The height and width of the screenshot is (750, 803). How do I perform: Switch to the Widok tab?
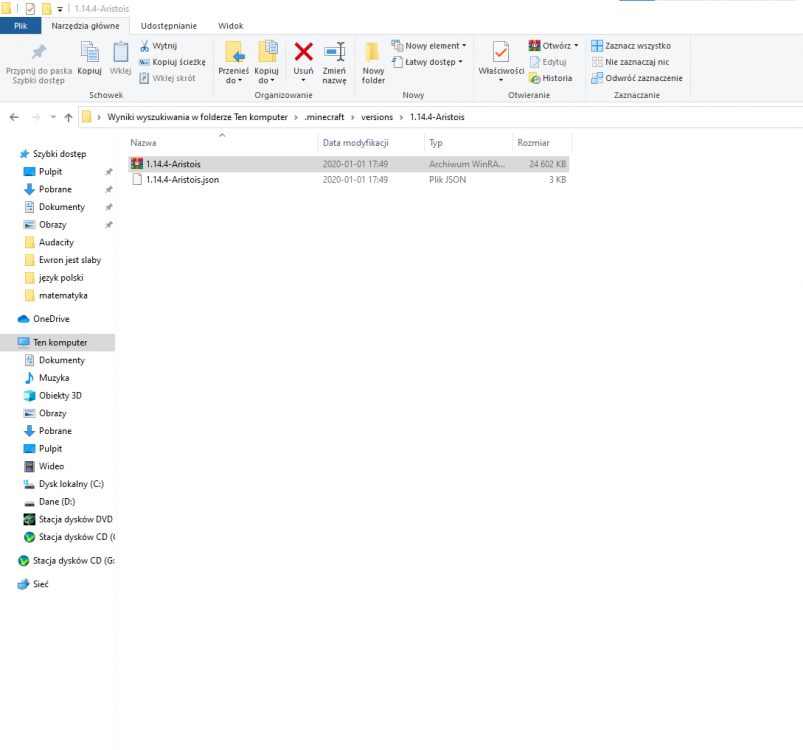coord(230,25)
